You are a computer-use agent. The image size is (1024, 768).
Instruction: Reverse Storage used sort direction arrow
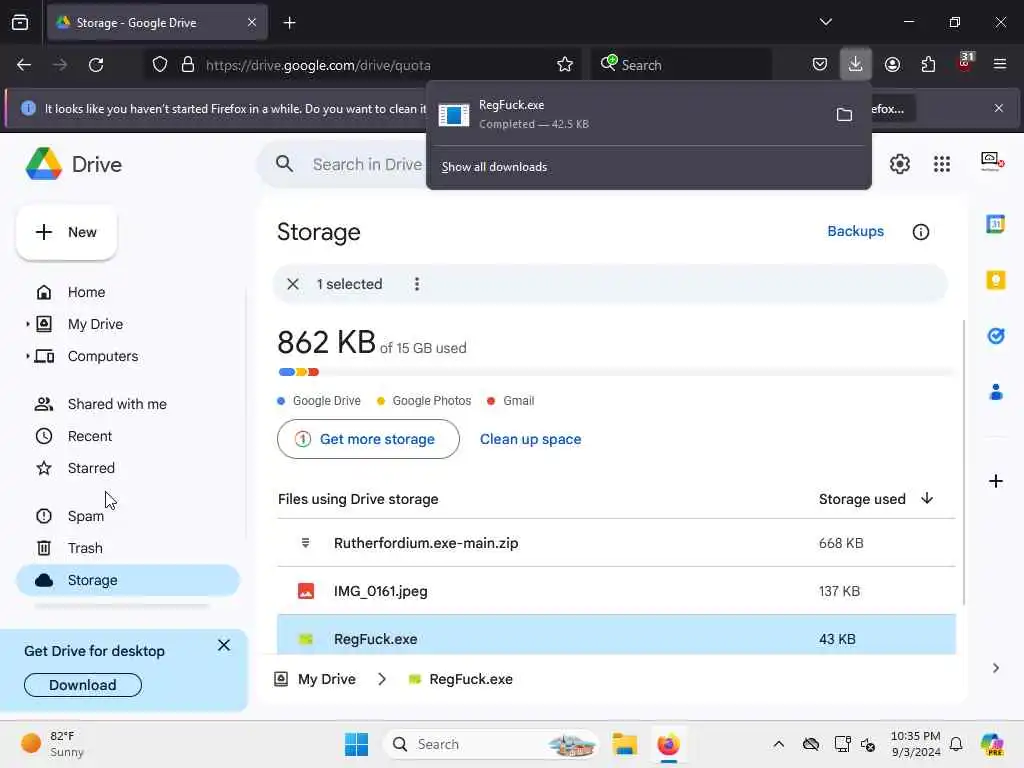pos(926,499)
